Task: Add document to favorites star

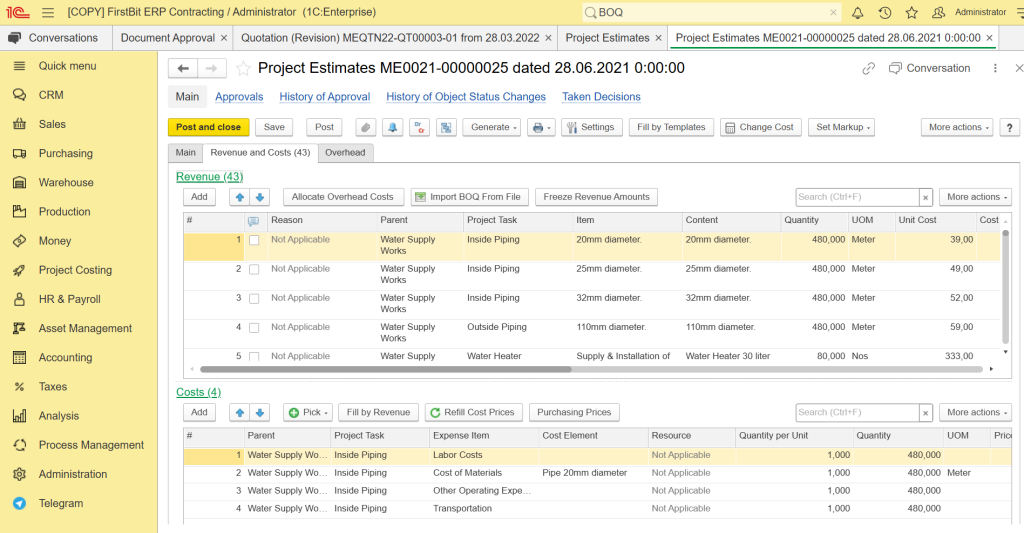Action: click(243, 68)
